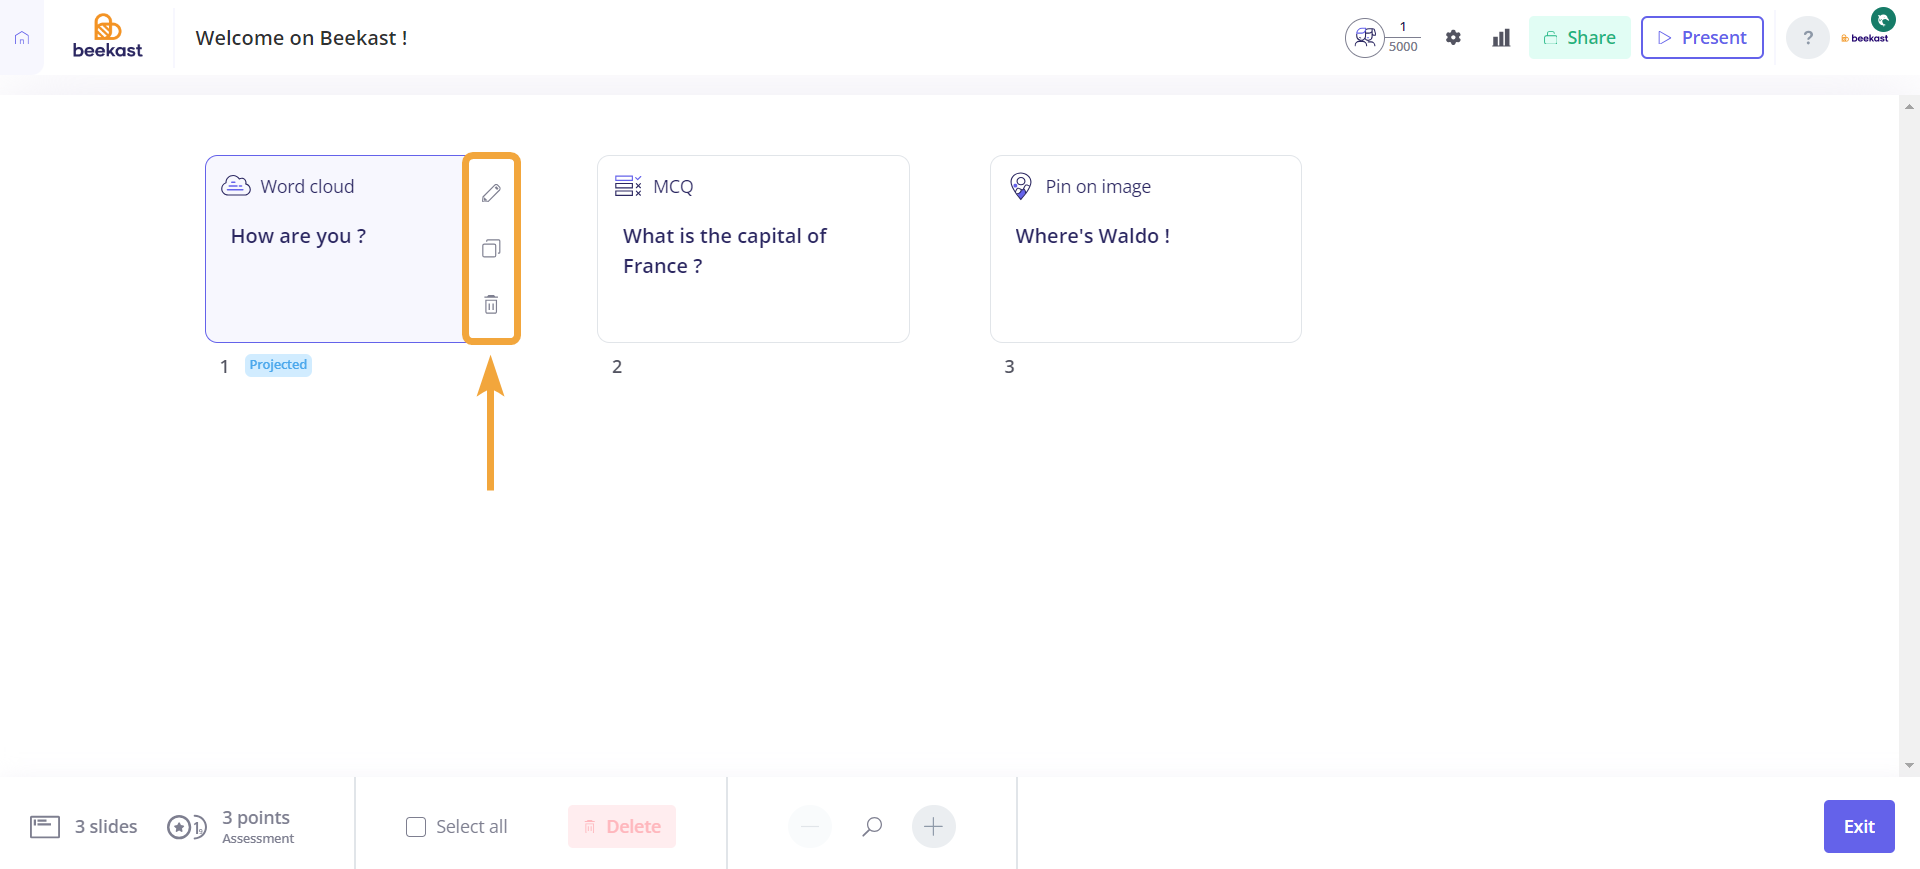Tick the Select all checkbox
The image size is (1920, 869).
[x=416, y=827]
